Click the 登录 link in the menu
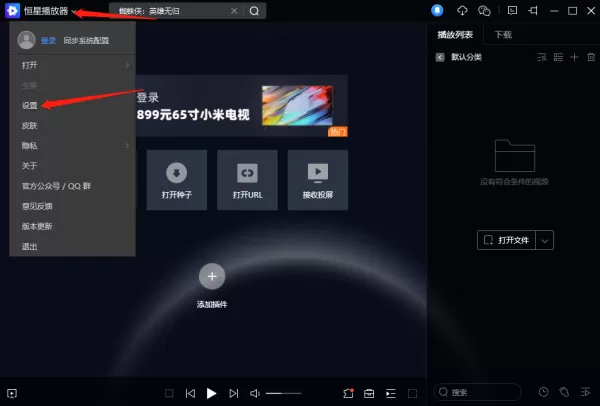The image size is (600, 406). (x=48, y=41)
